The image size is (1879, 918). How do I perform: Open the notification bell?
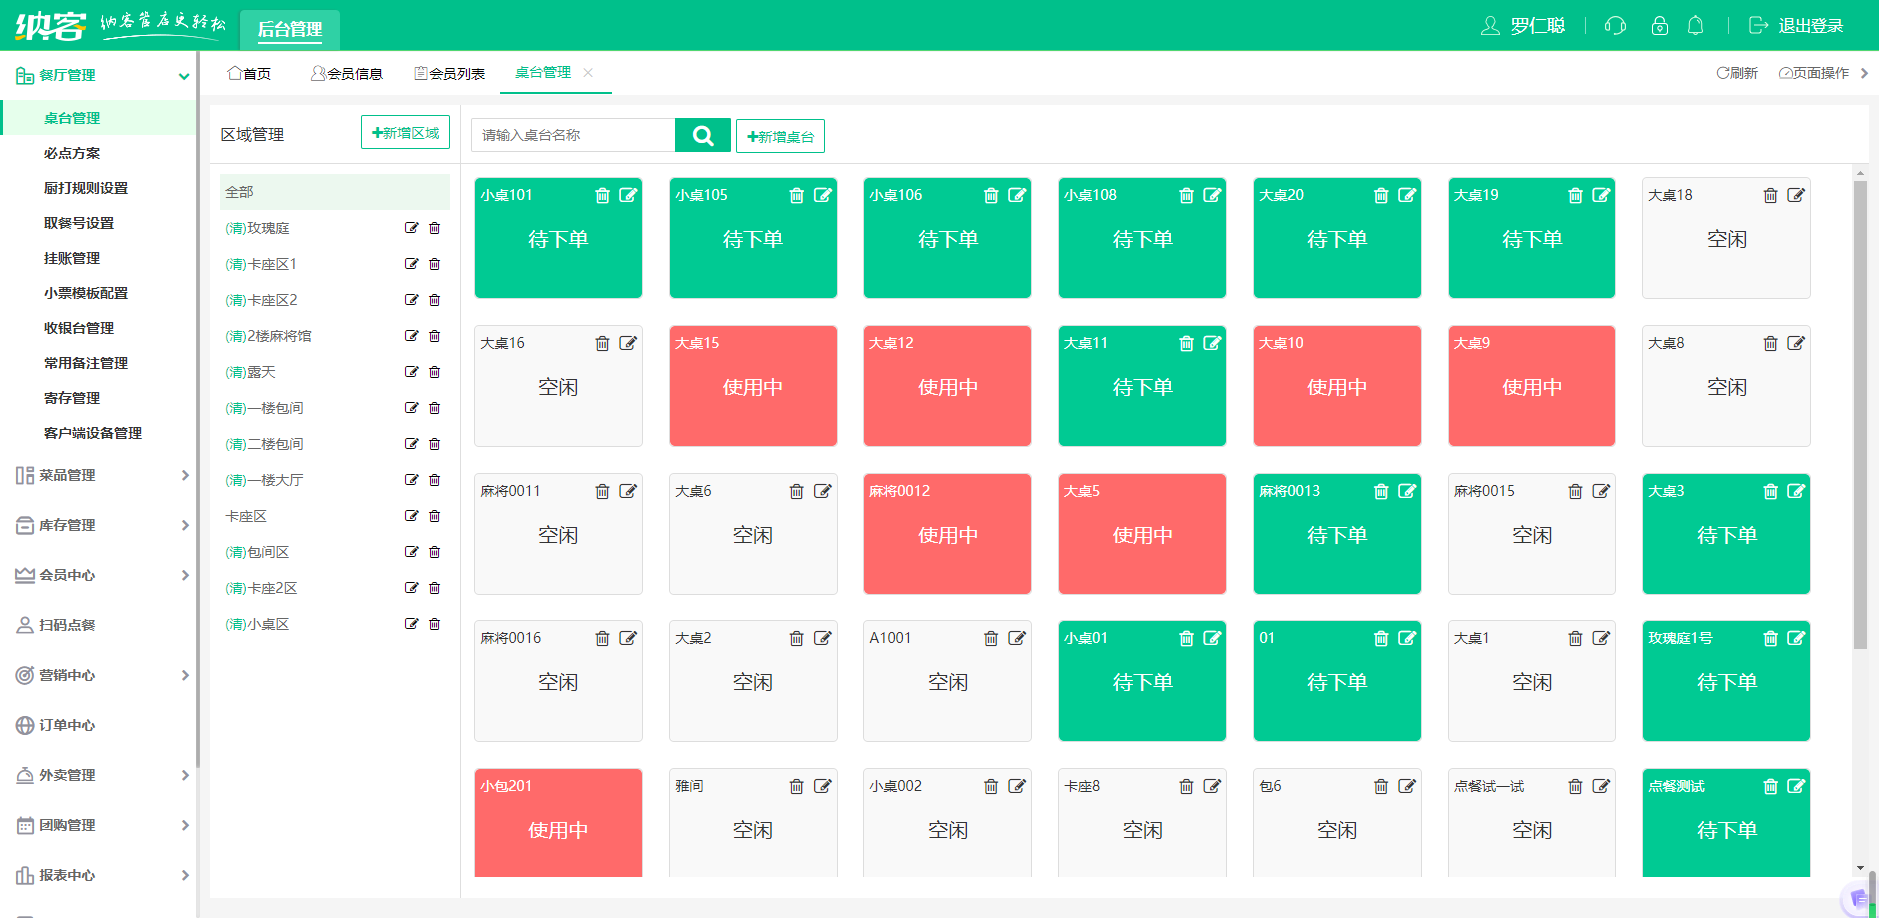click(x=1696, y=26)
